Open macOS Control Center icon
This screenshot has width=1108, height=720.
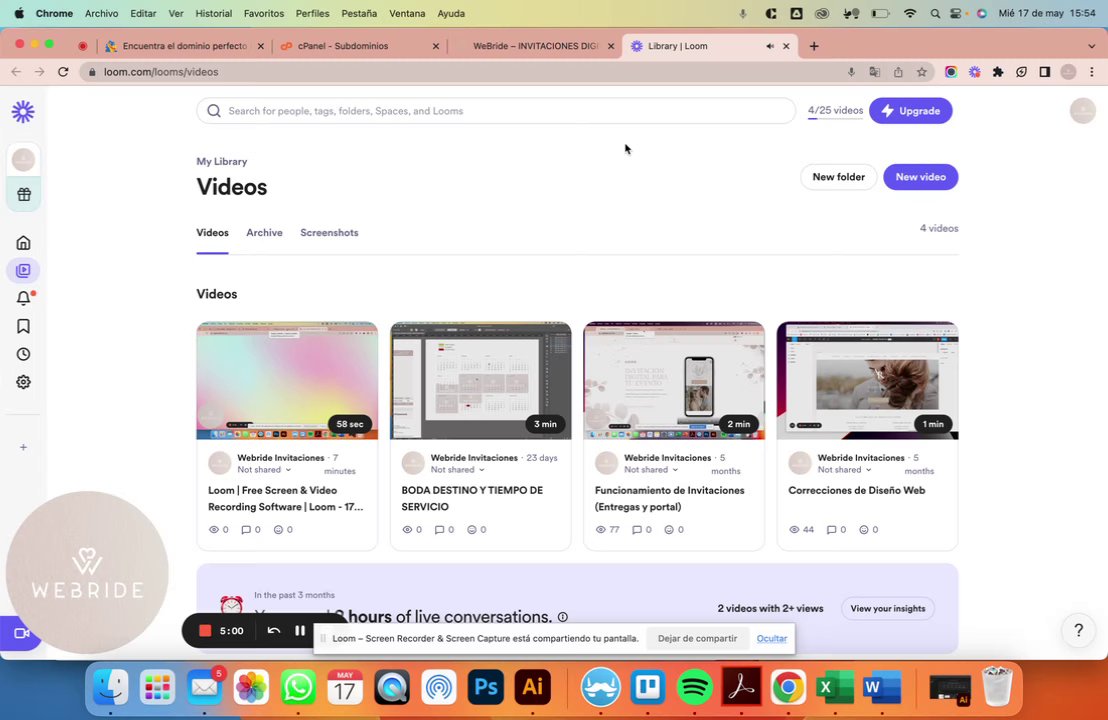957,13
